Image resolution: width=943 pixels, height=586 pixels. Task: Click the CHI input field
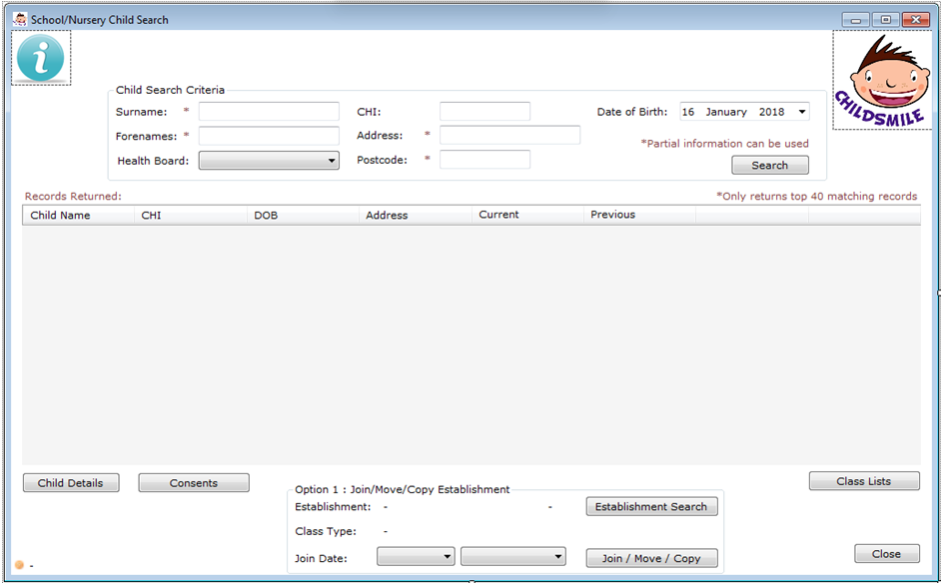pyautogui.click(x=485, y=112)
